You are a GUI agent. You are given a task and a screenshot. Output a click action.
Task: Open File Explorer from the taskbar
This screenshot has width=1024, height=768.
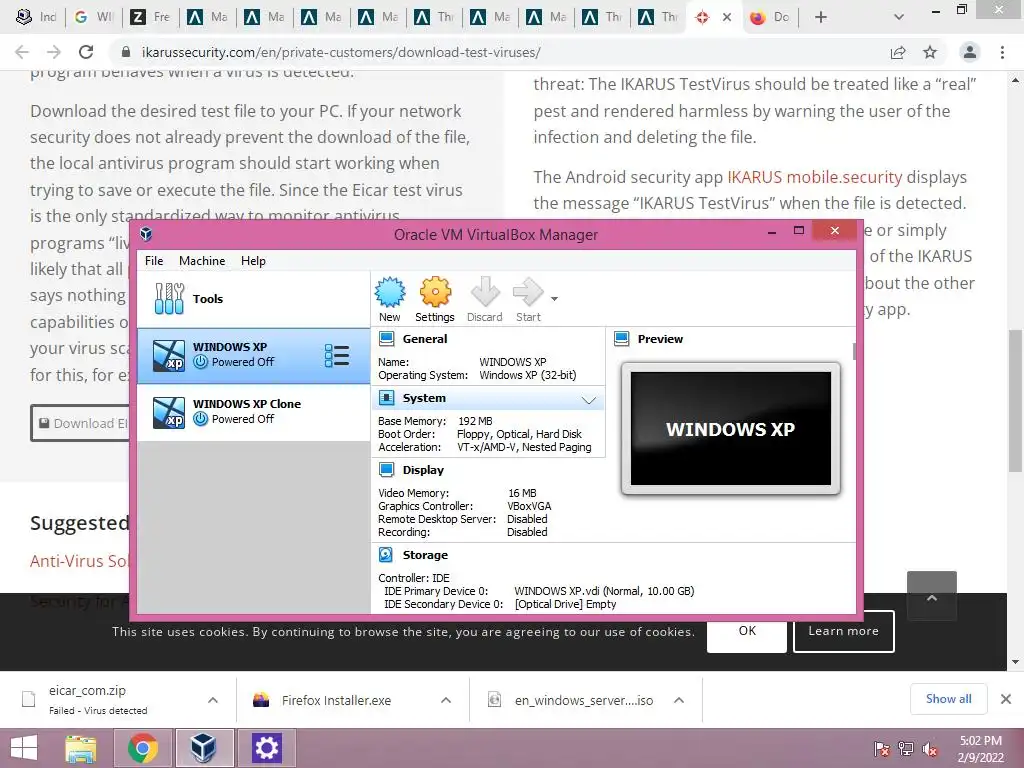click(x=81, y=748)
